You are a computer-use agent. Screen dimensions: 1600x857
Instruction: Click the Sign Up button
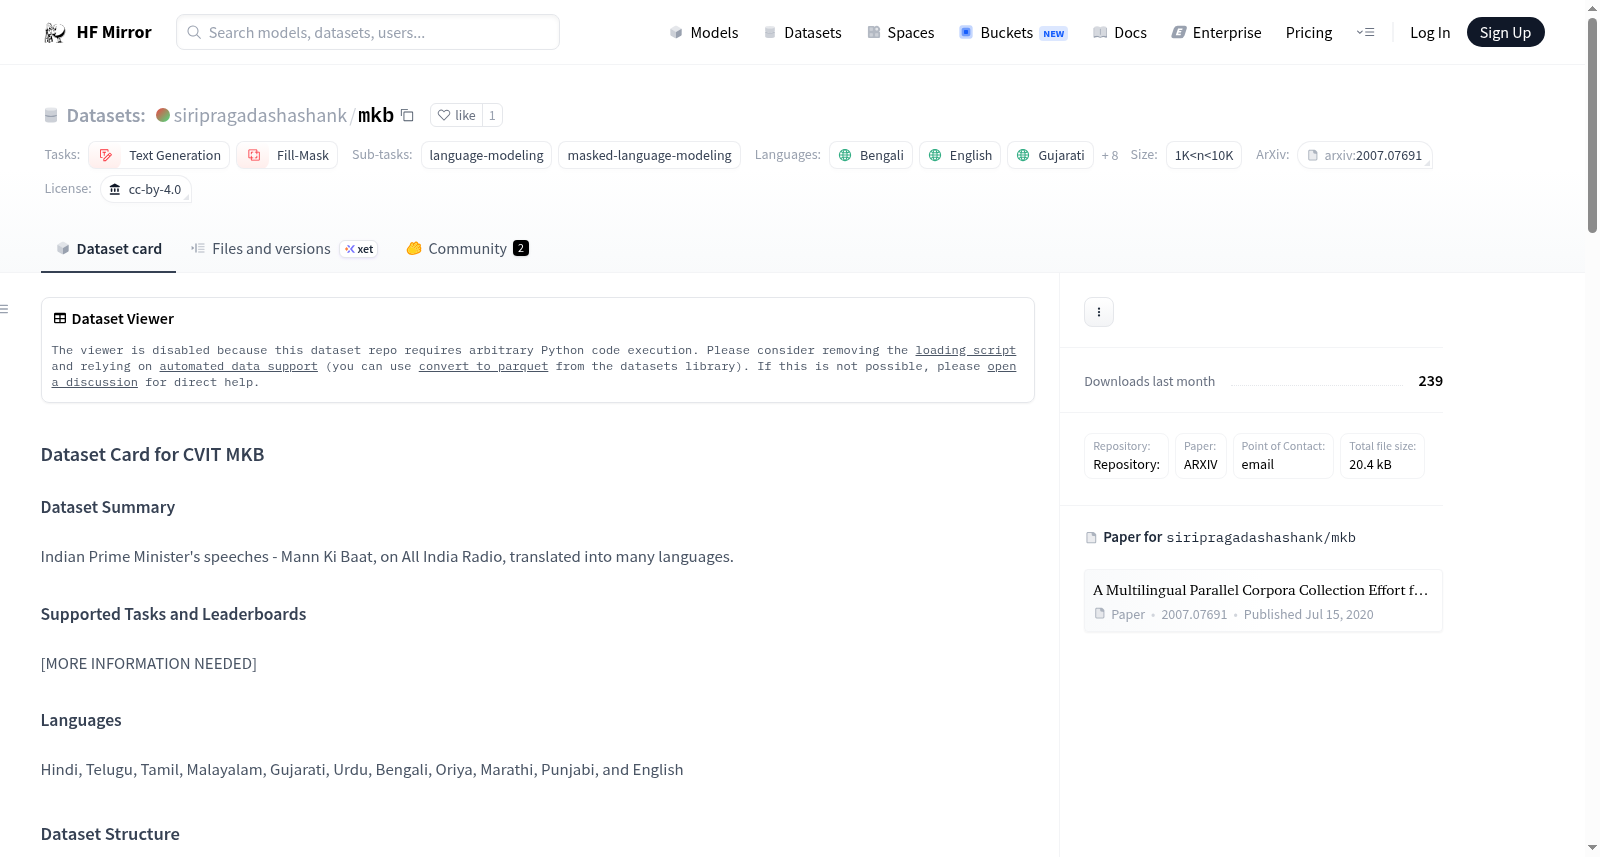pos(1505,32)
